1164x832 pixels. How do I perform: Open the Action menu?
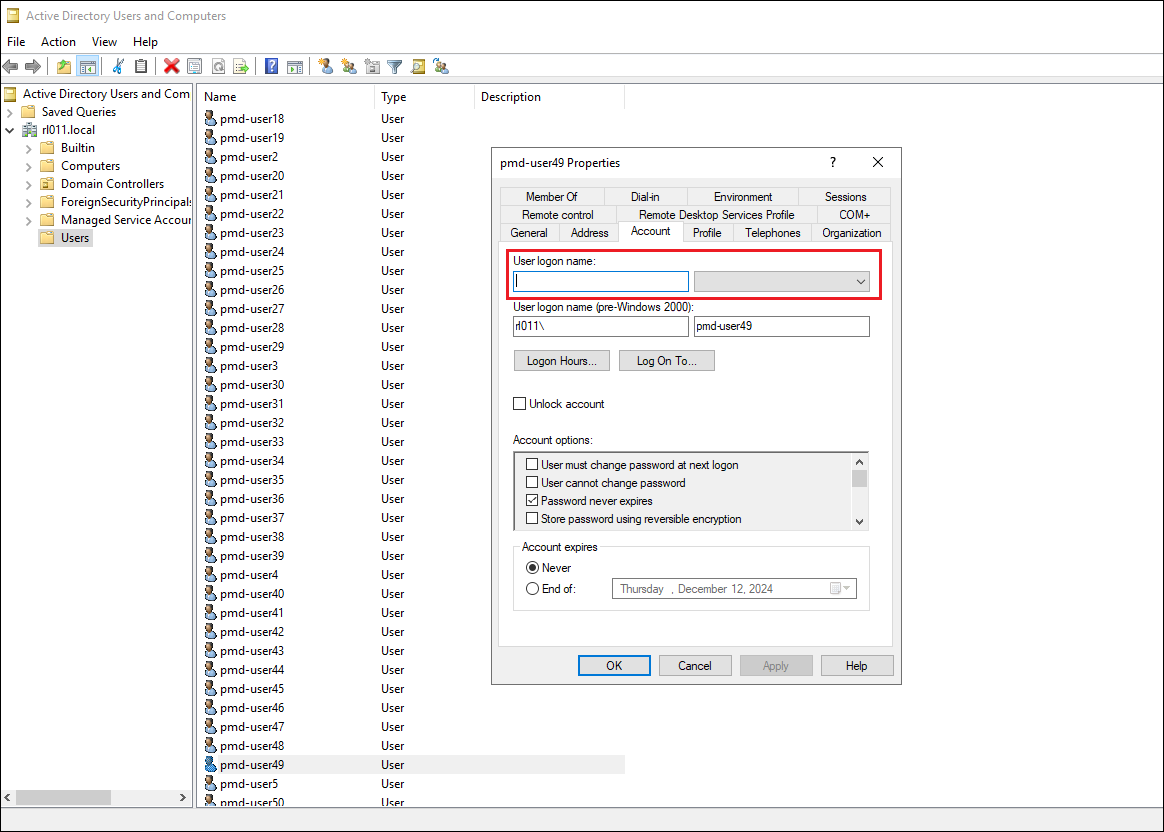click(58, 42)
